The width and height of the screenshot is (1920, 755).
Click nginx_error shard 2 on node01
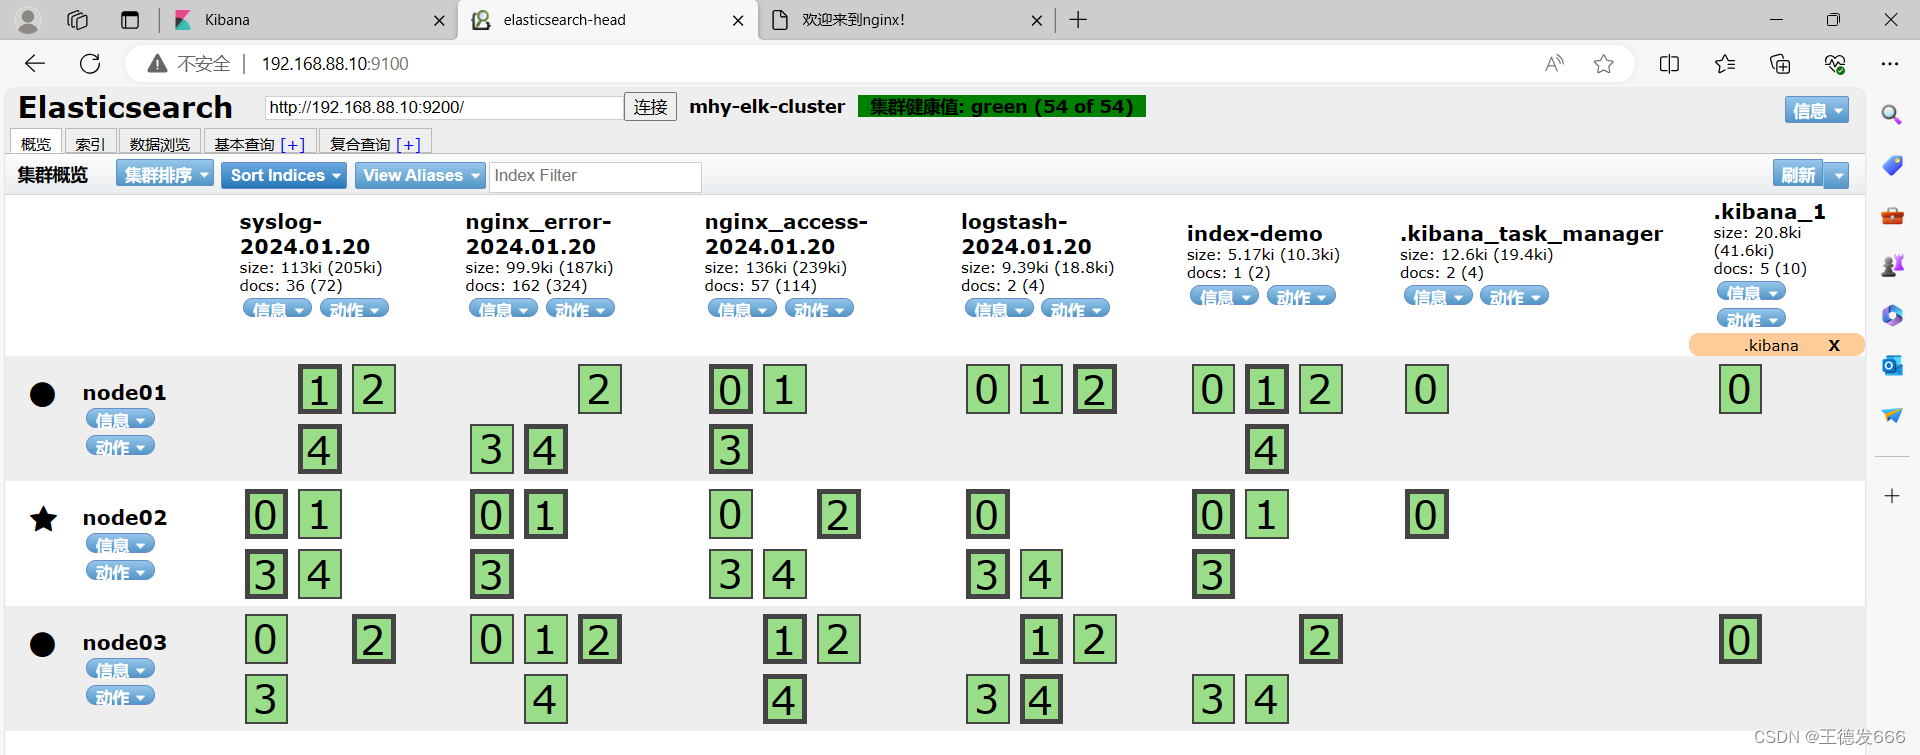[x=599, y=389]
